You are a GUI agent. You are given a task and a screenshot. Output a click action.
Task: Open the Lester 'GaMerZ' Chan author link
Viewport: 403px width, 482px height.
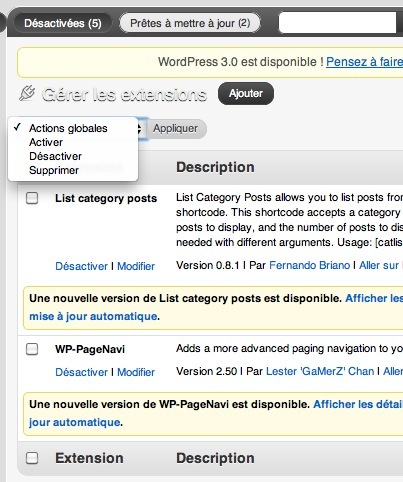click(x=320, y=371)
